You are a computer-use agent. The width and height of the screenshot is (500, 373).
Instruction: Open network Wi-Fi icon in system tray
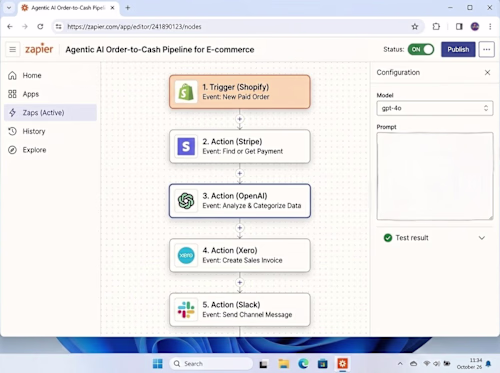[x=426, y=363]
